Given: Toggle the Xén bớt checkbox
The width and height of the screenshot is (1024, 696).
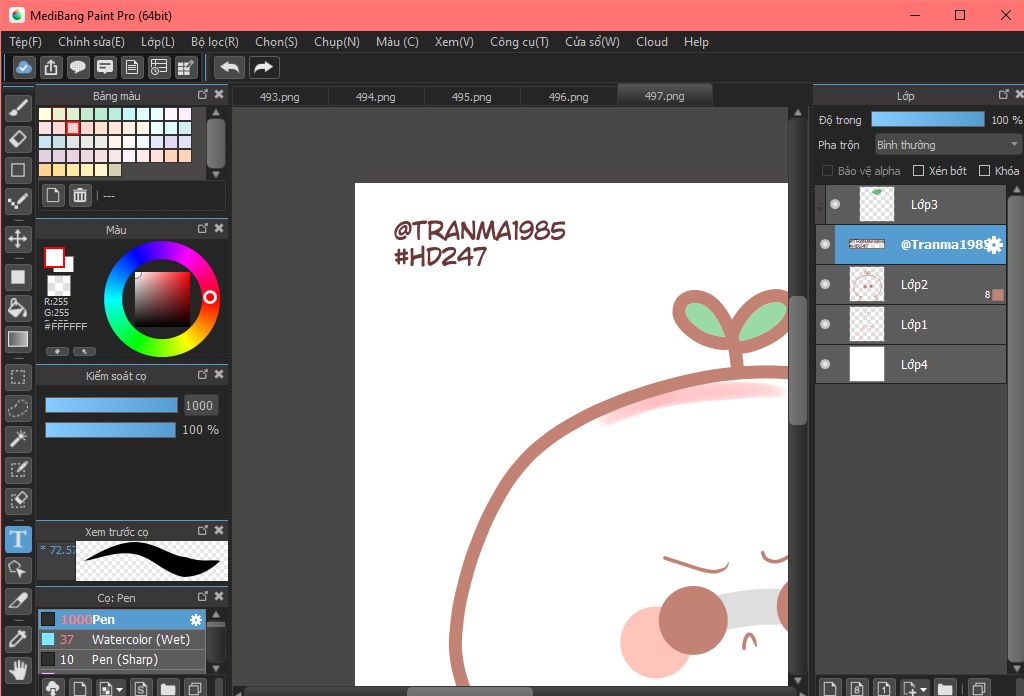Looking at the screenshot, I should pos(918,170).
